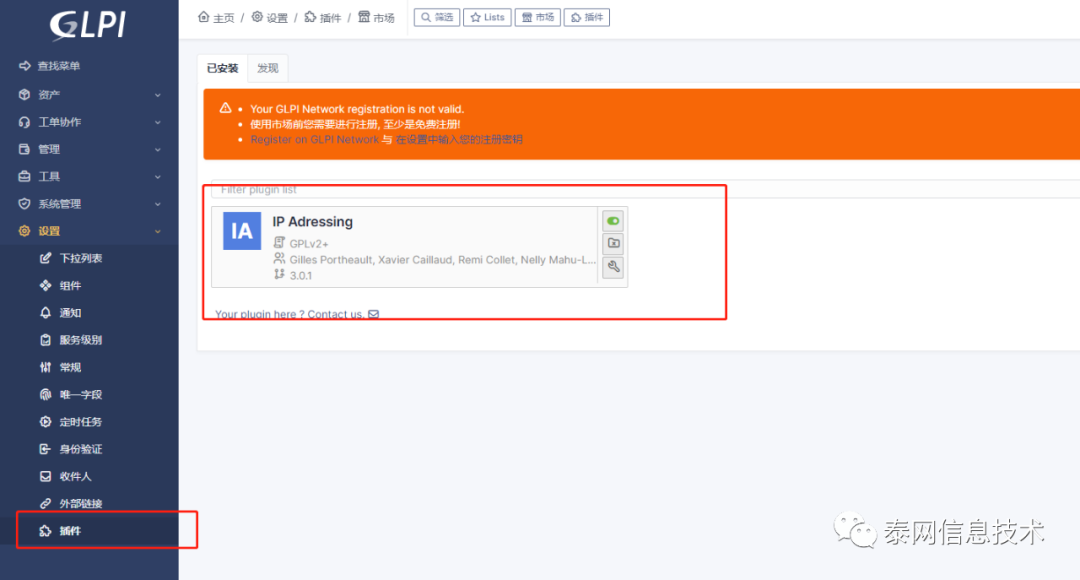Screen dimensions: 1080x580
Task: Expand the 工具 menu chevron
Action: point(158,177)
